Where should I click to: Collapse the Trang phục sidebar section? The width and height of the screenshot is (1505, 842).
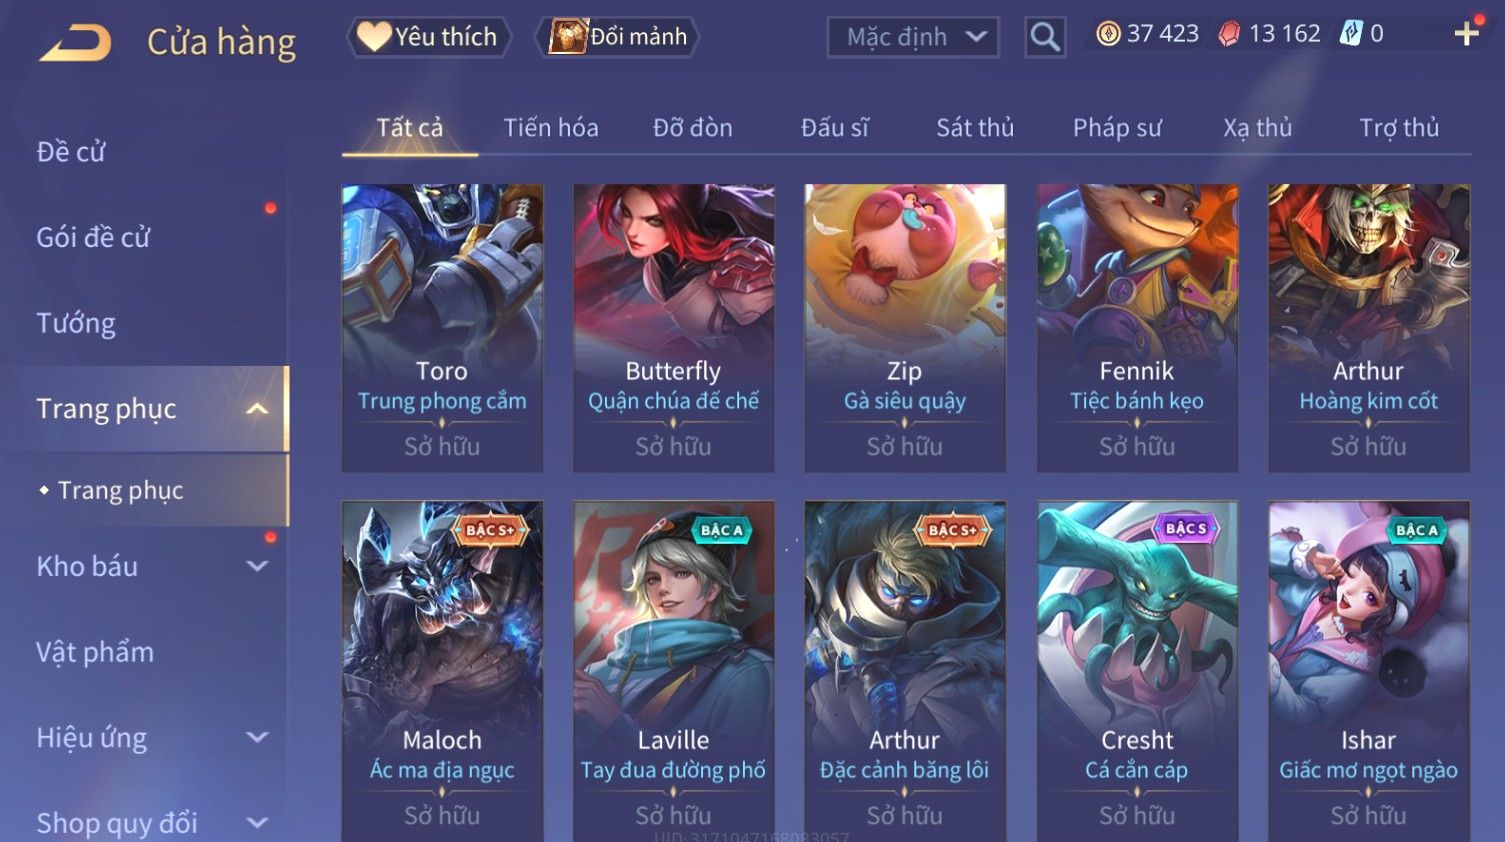click(x=257, y=409)
